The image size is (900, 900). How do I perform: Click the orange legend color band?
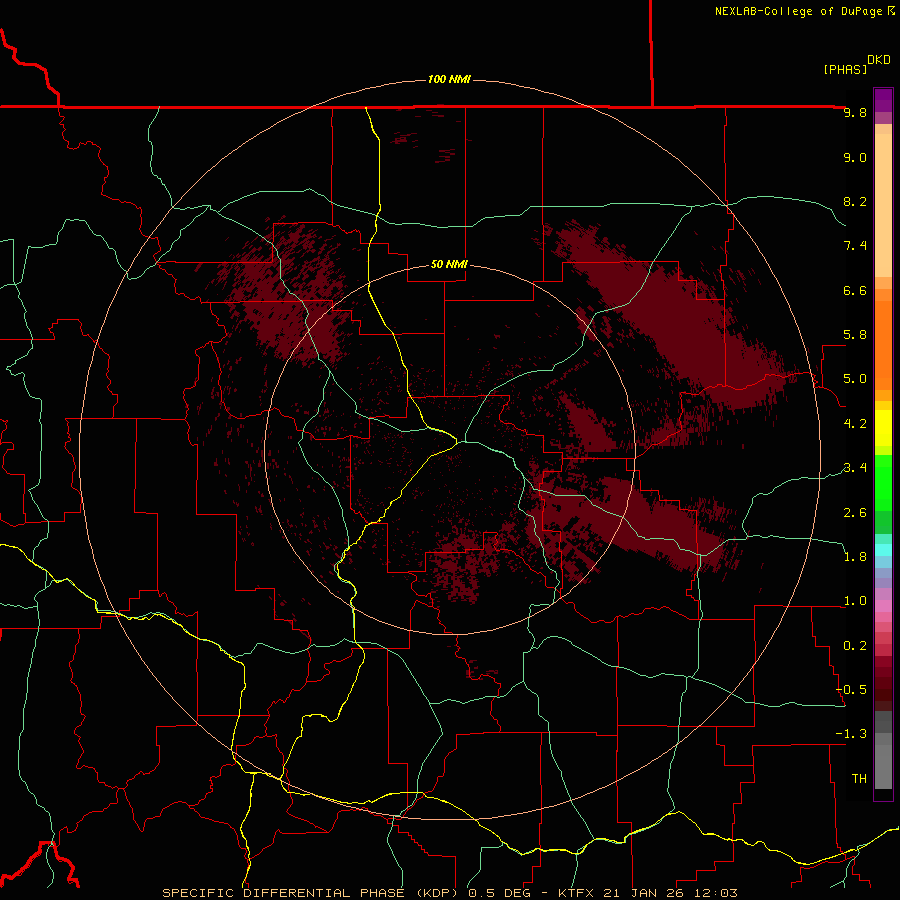tap(883, 346)
